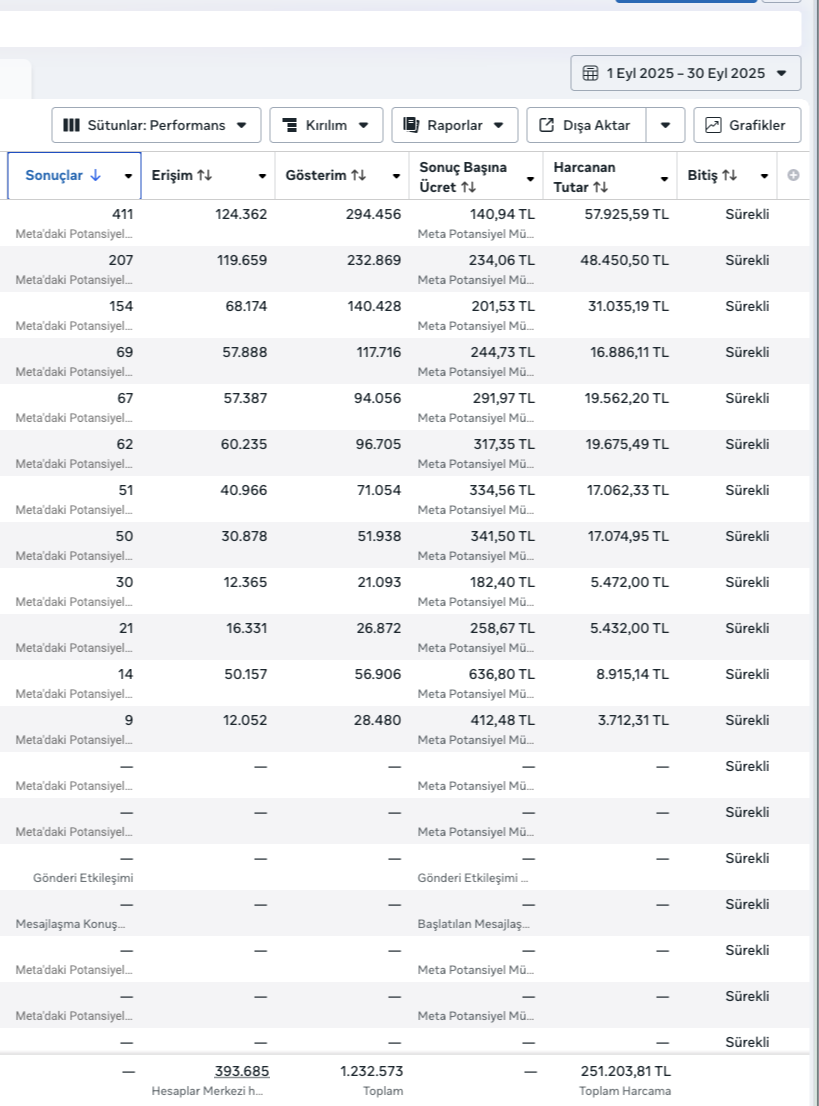Viewport: 819px width, 1106px height.
Task: Click the Gösterim sort arrows icon
Action: [x=358, y=176]
